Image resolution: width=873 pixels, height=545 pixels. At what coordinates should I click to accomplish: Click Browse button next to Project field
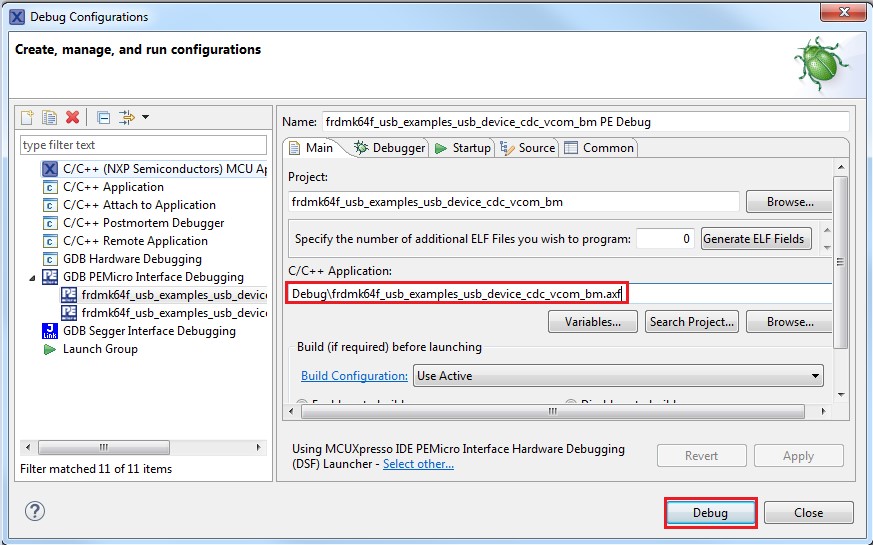tap(789, 202)
